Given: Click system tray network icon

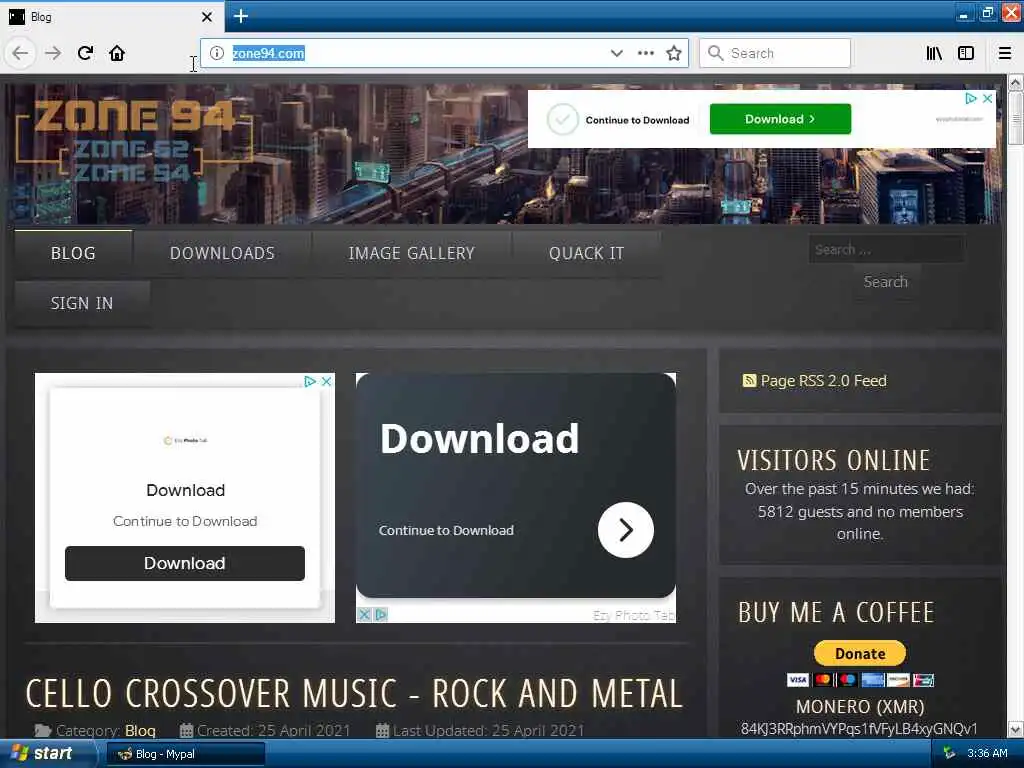Looking at the screenshot, I should pos(950,754).
